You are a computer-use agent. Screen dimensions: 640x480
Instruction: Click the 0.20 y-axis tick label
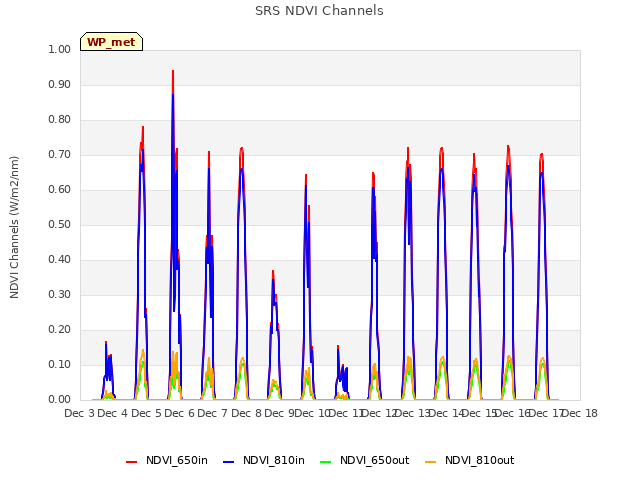(x=60, y=330)
